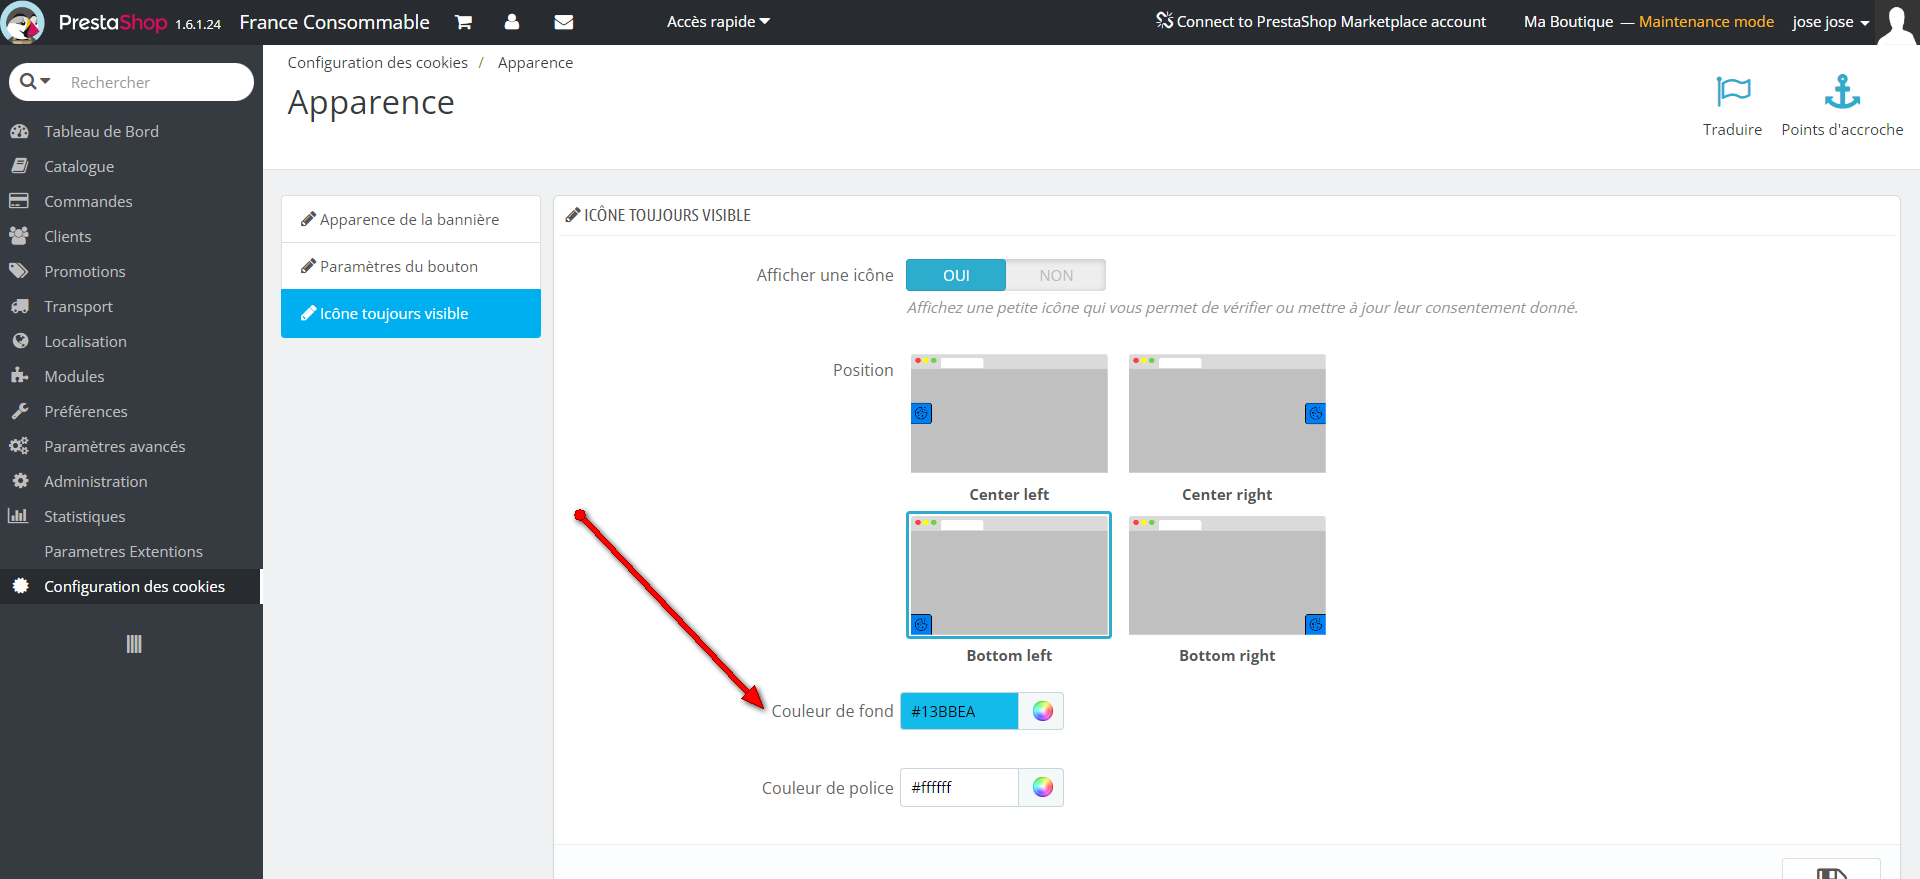Click the PrestaShop logo icon
Image resolution: width=1920 pixels, height=879 pixels.
(24, 22)
